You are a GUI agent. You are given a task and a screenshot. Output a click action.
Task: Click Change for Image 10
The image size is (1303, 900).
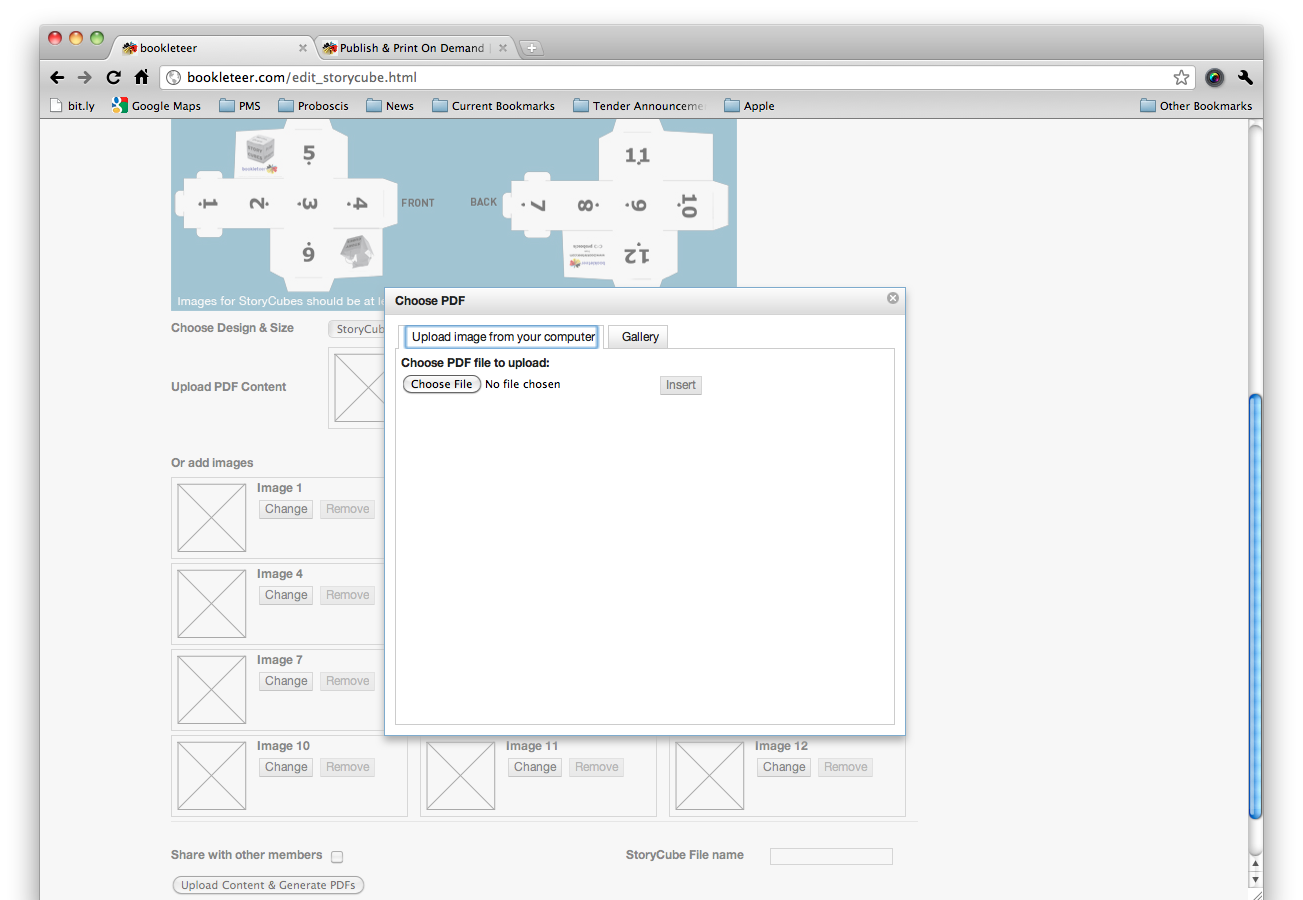286,767
